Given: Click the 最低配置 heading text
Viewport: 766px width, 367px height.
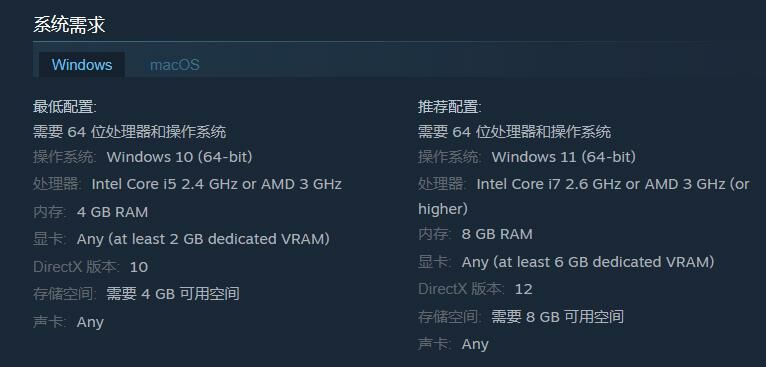Looking at the screenshot, I should pos(64,107).
